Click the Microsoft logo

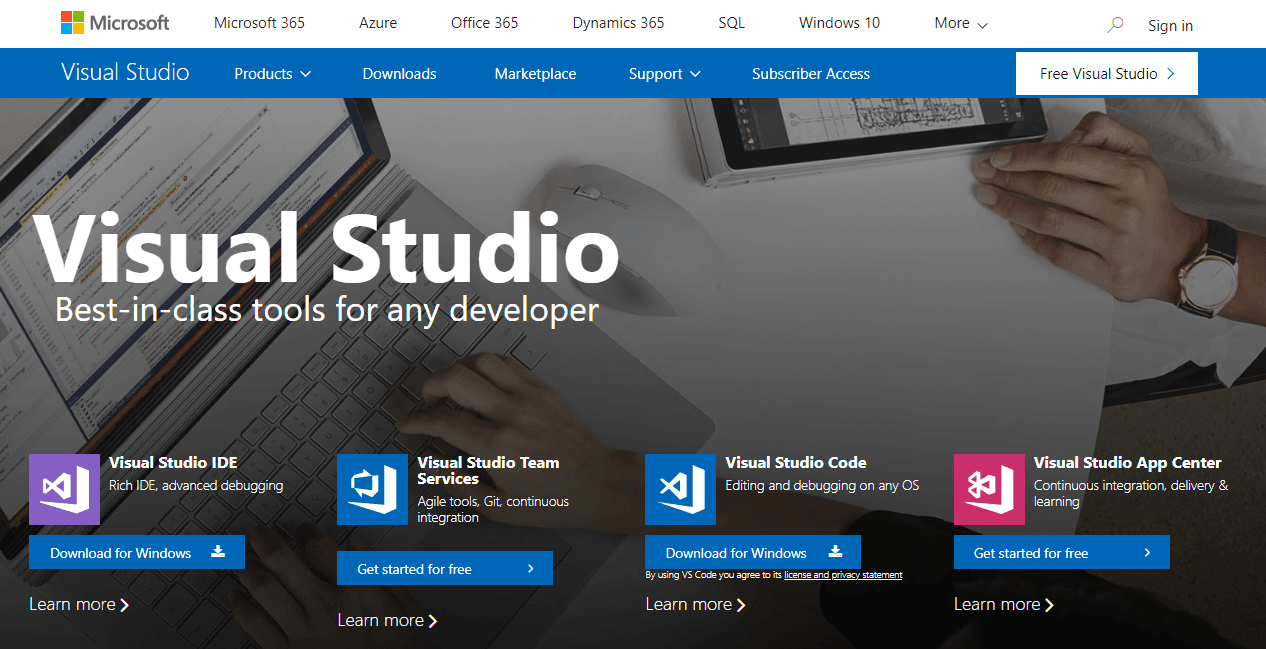tap(115, 23)
